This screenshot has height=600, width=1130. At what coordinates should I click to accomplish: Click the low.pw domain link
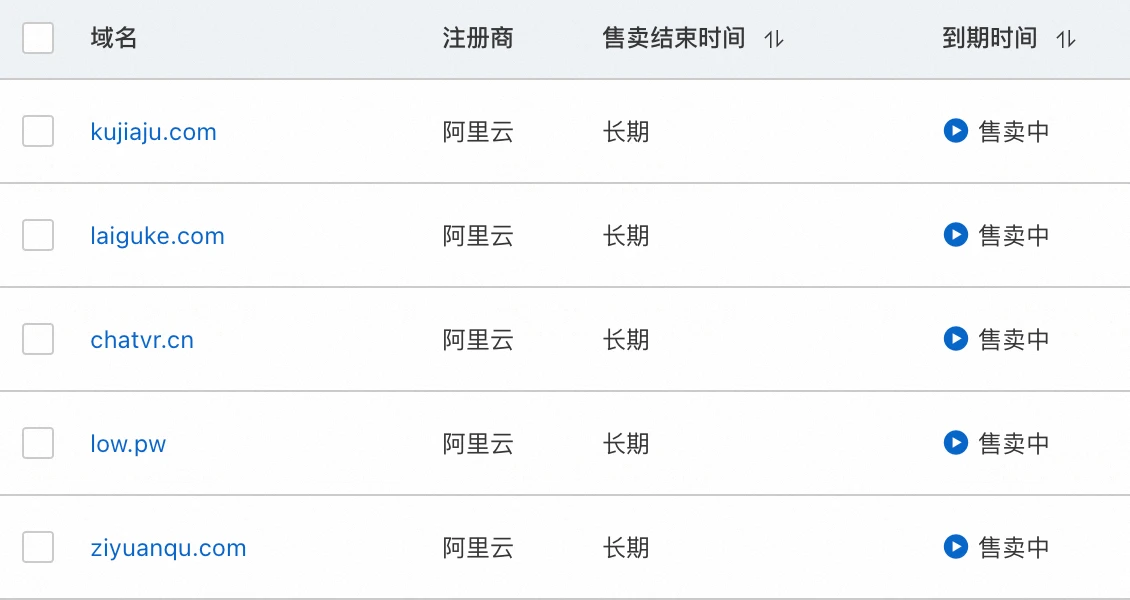(x=128, y=444)
